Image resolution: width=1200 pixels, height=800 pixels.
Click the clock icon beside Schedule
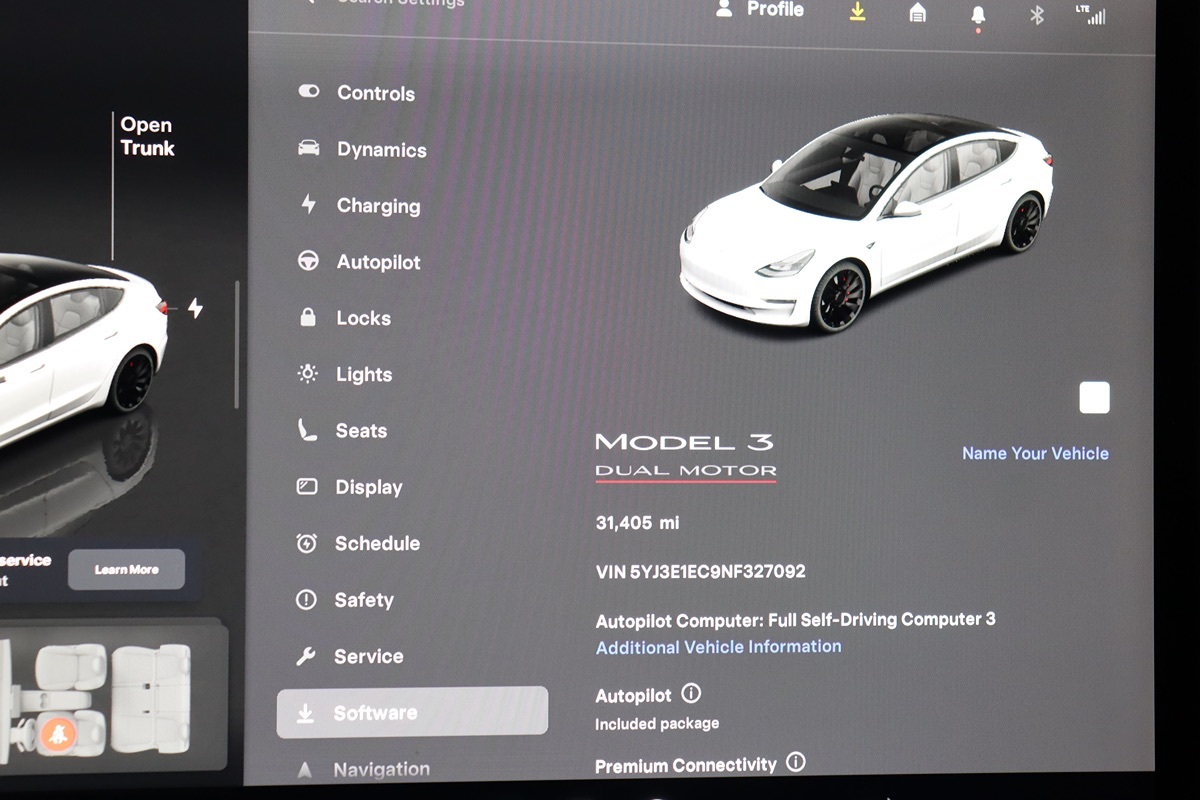(x=306, y=543)
